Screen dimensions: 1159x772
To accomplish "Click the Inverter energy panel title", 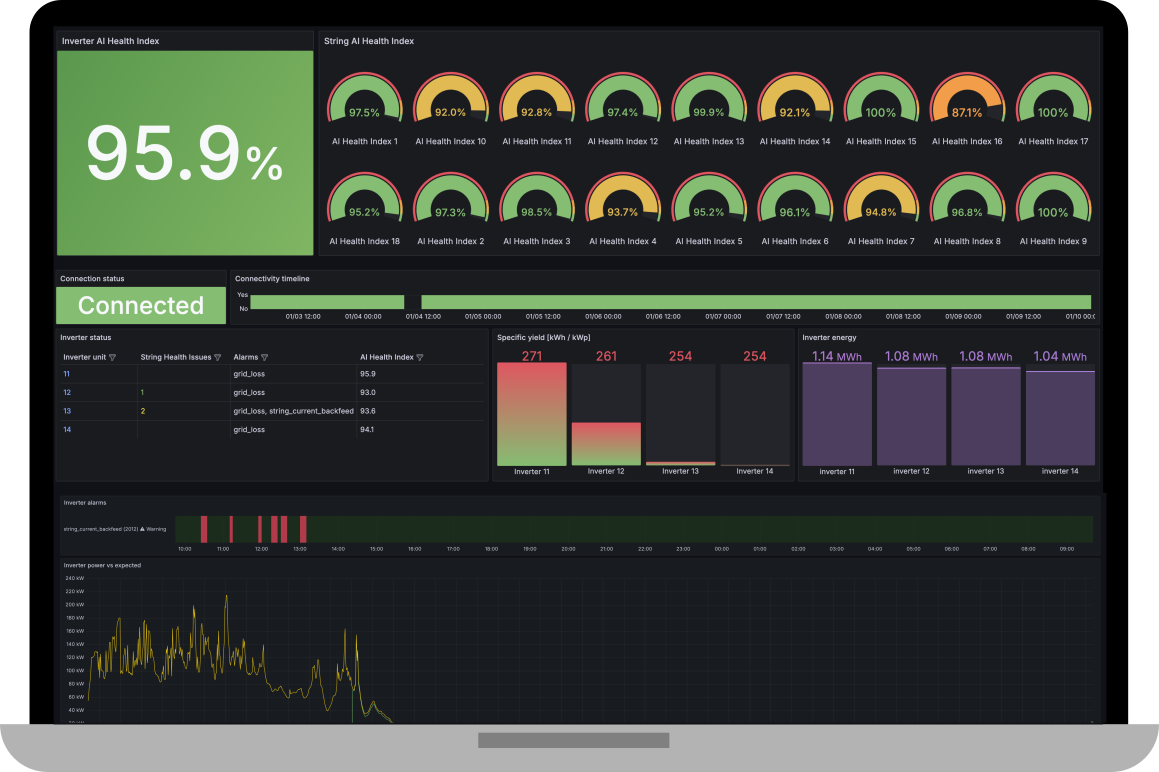I will 829,338.
